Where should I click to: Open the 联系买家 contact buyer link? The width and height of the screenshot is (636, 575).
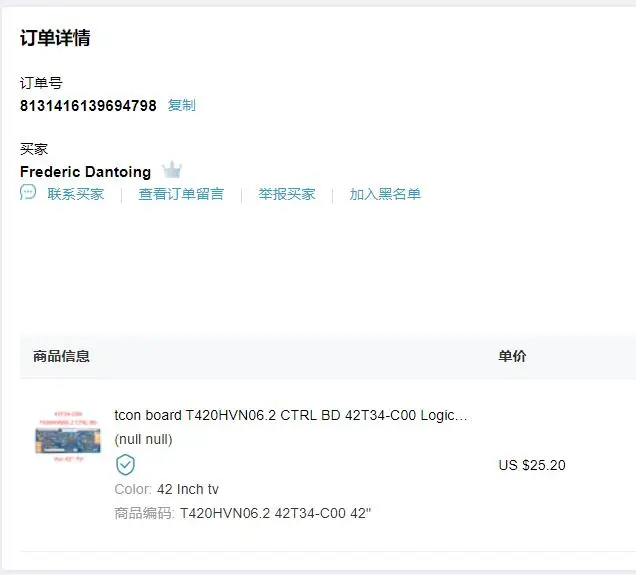point(76,194)
